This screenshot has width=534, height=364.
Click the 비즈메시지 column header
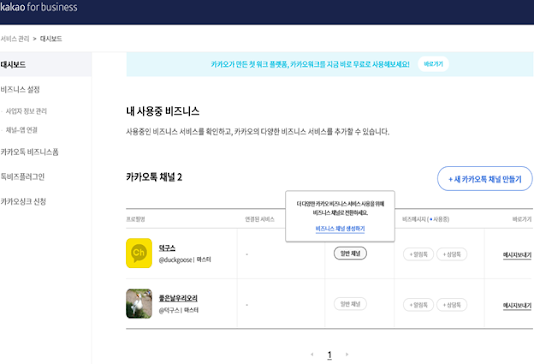coord(425,219)
